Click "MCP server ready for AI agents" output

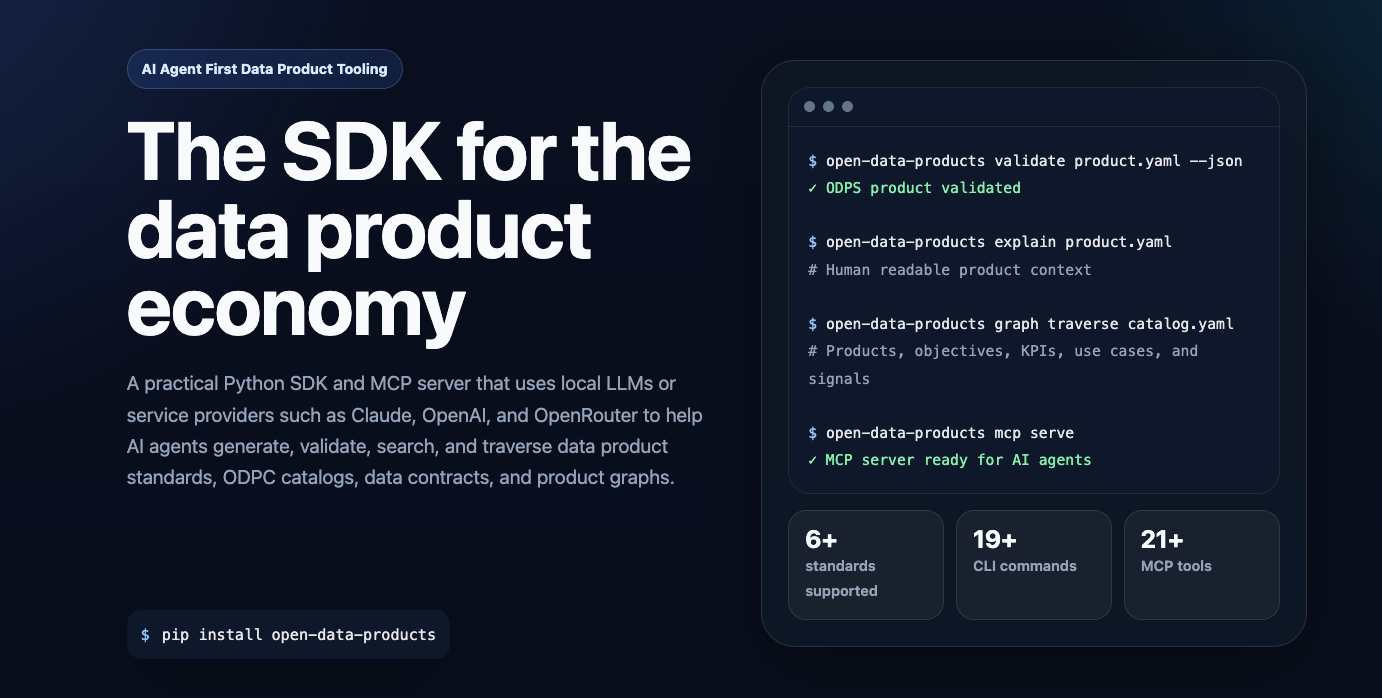949,460
